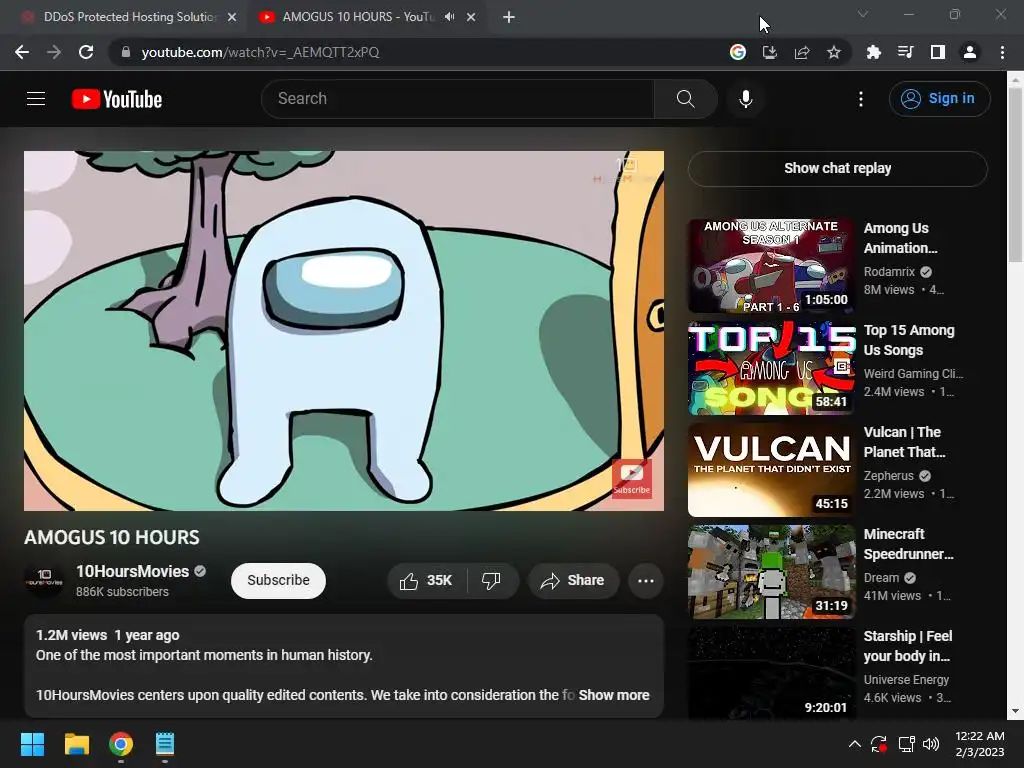1024x768 pixels.
Task: Open Notepad icon on taskbar
Action: (x=165, y=744)
